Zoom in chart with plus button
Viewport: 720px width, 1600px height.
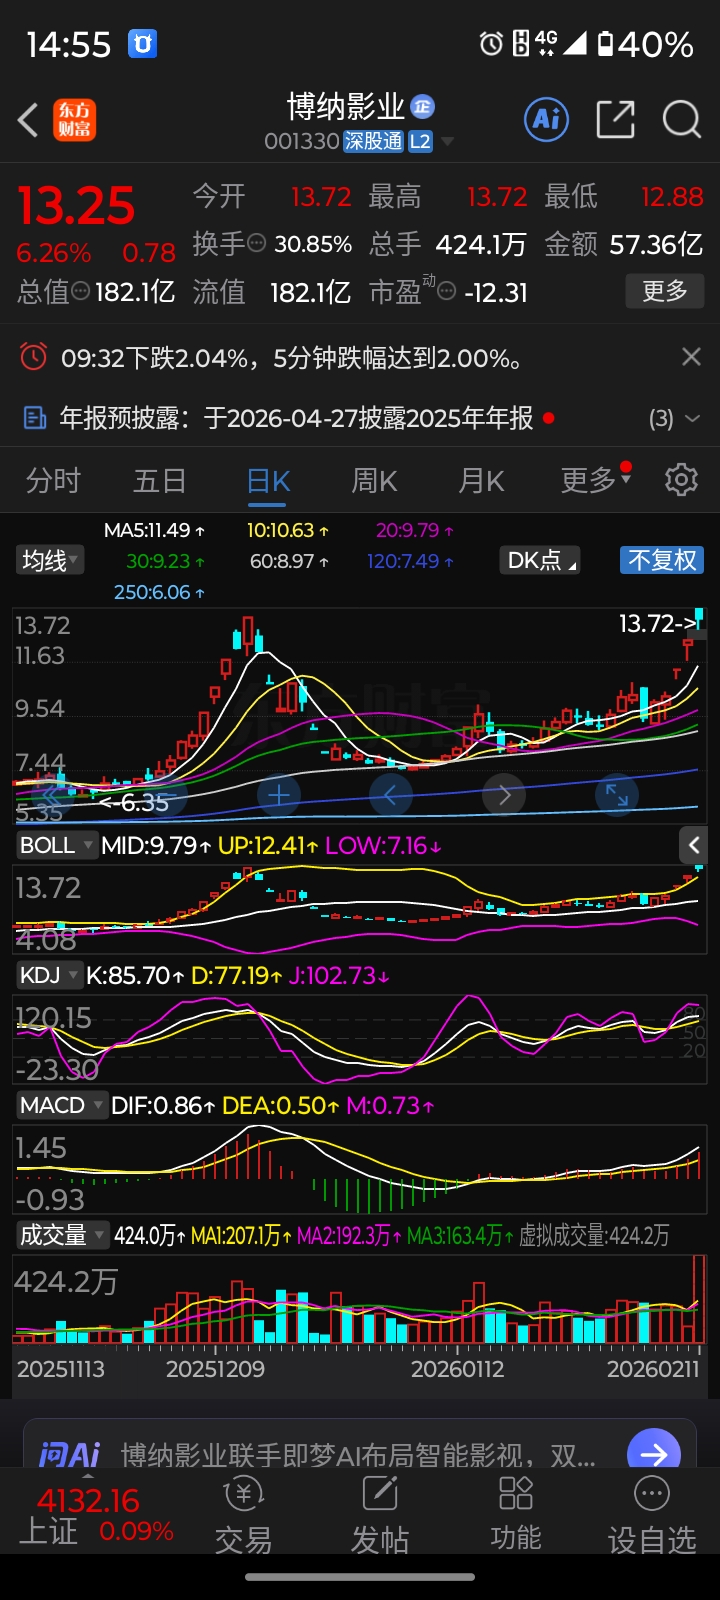pos(279,795)
